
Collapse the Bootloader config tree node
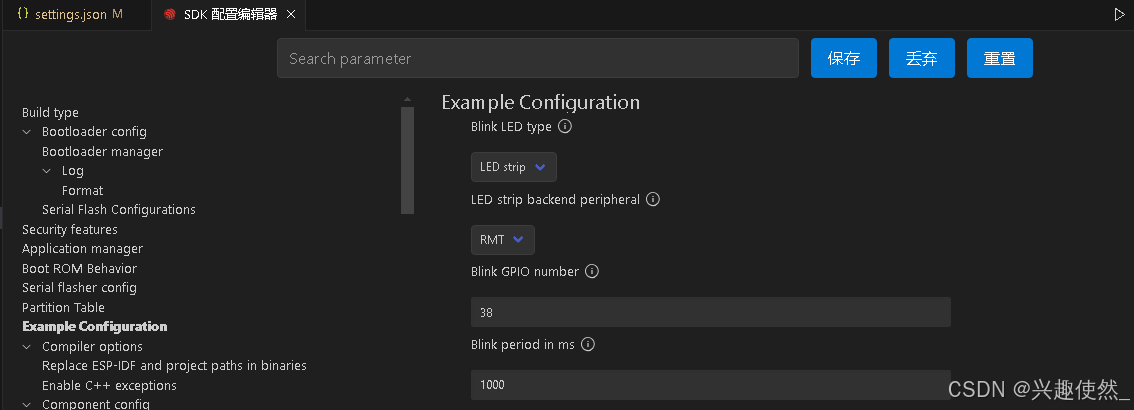(x=27, y=132)
